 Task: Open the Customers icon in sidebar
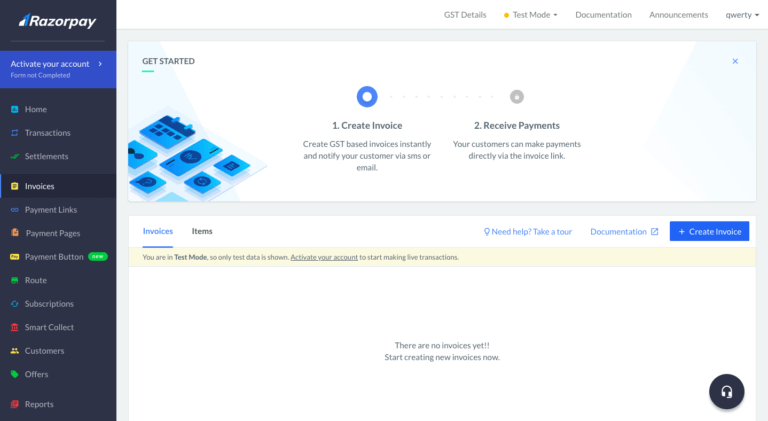[x=14, y=351]
